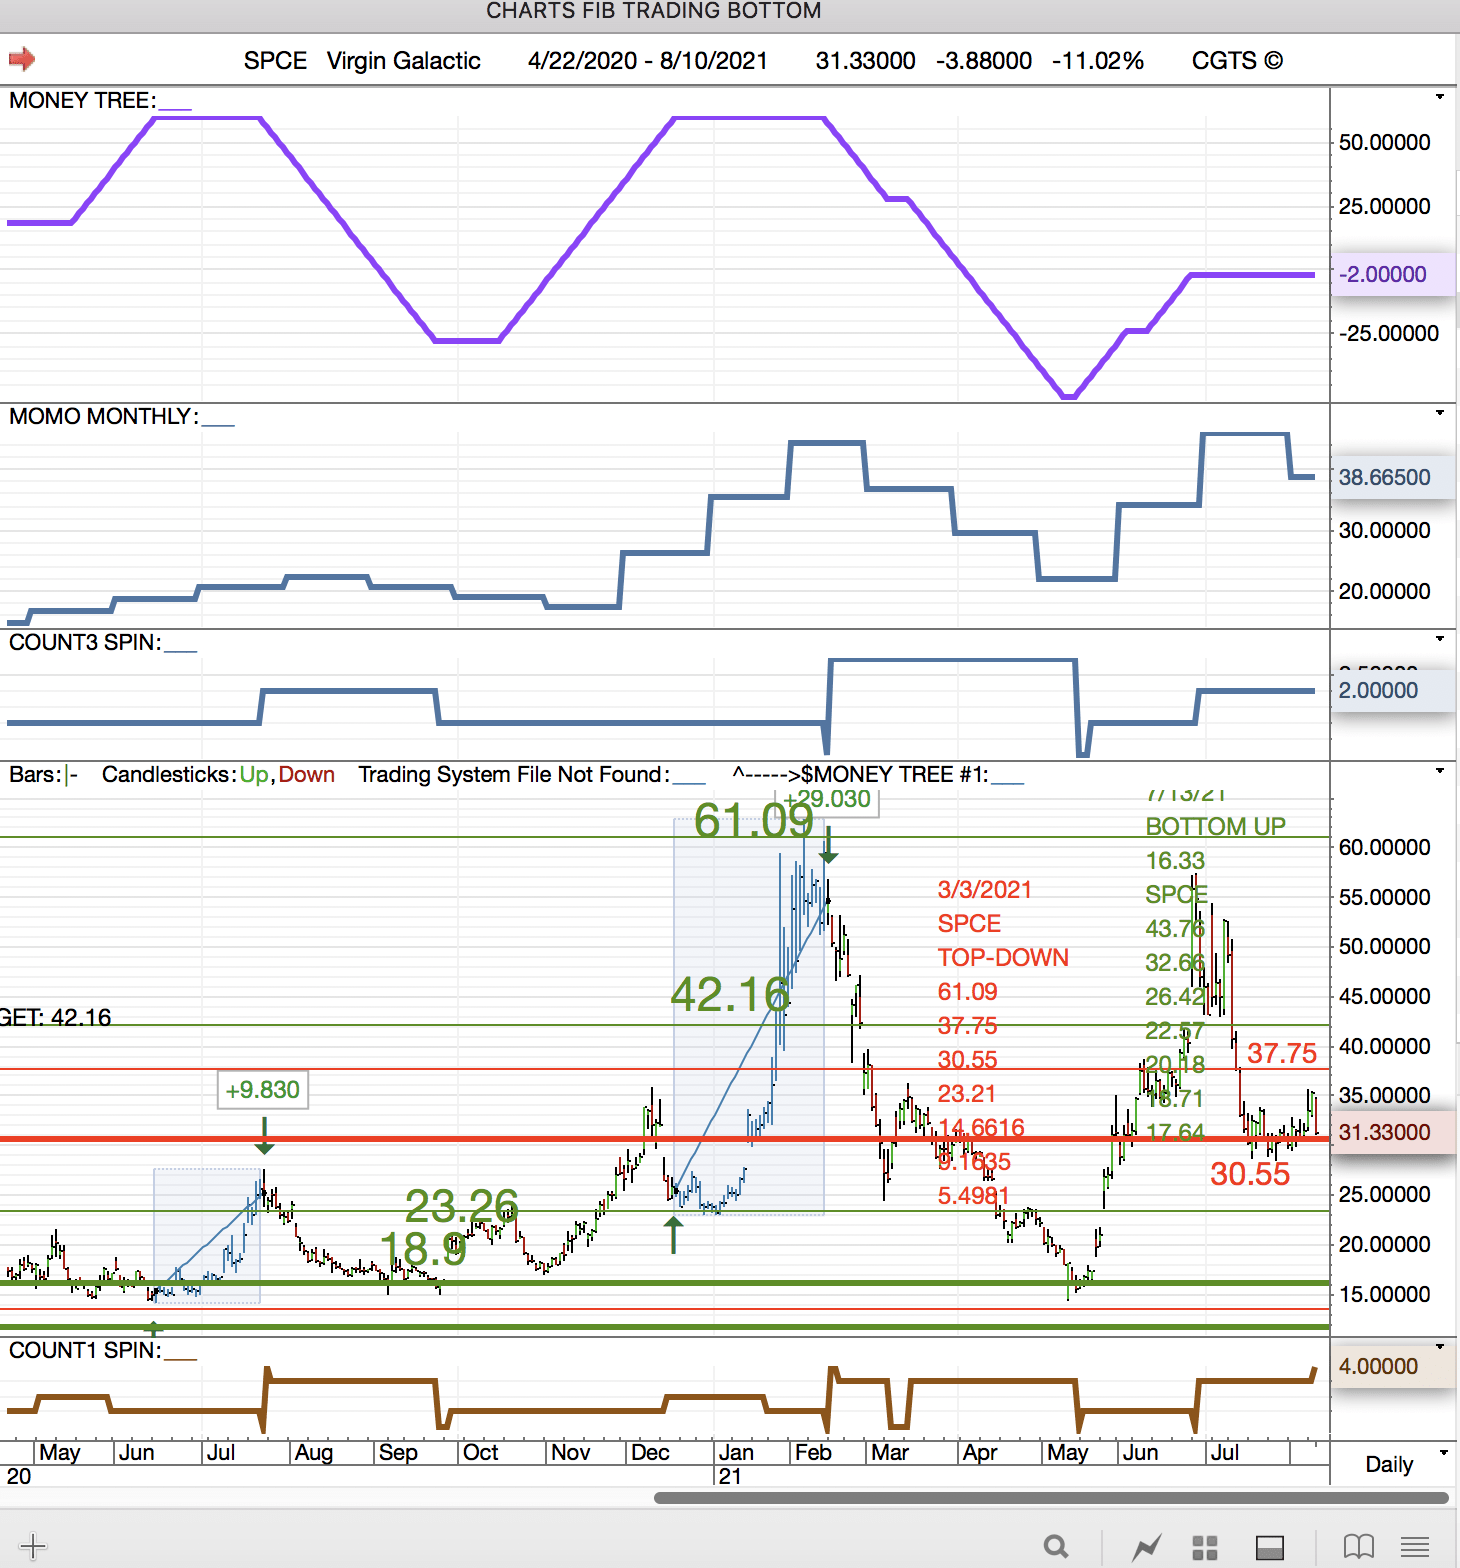This screenshot has height=1568, width=1460.
Task: Click the Candlesticks legend label
Action: [169, 774]
